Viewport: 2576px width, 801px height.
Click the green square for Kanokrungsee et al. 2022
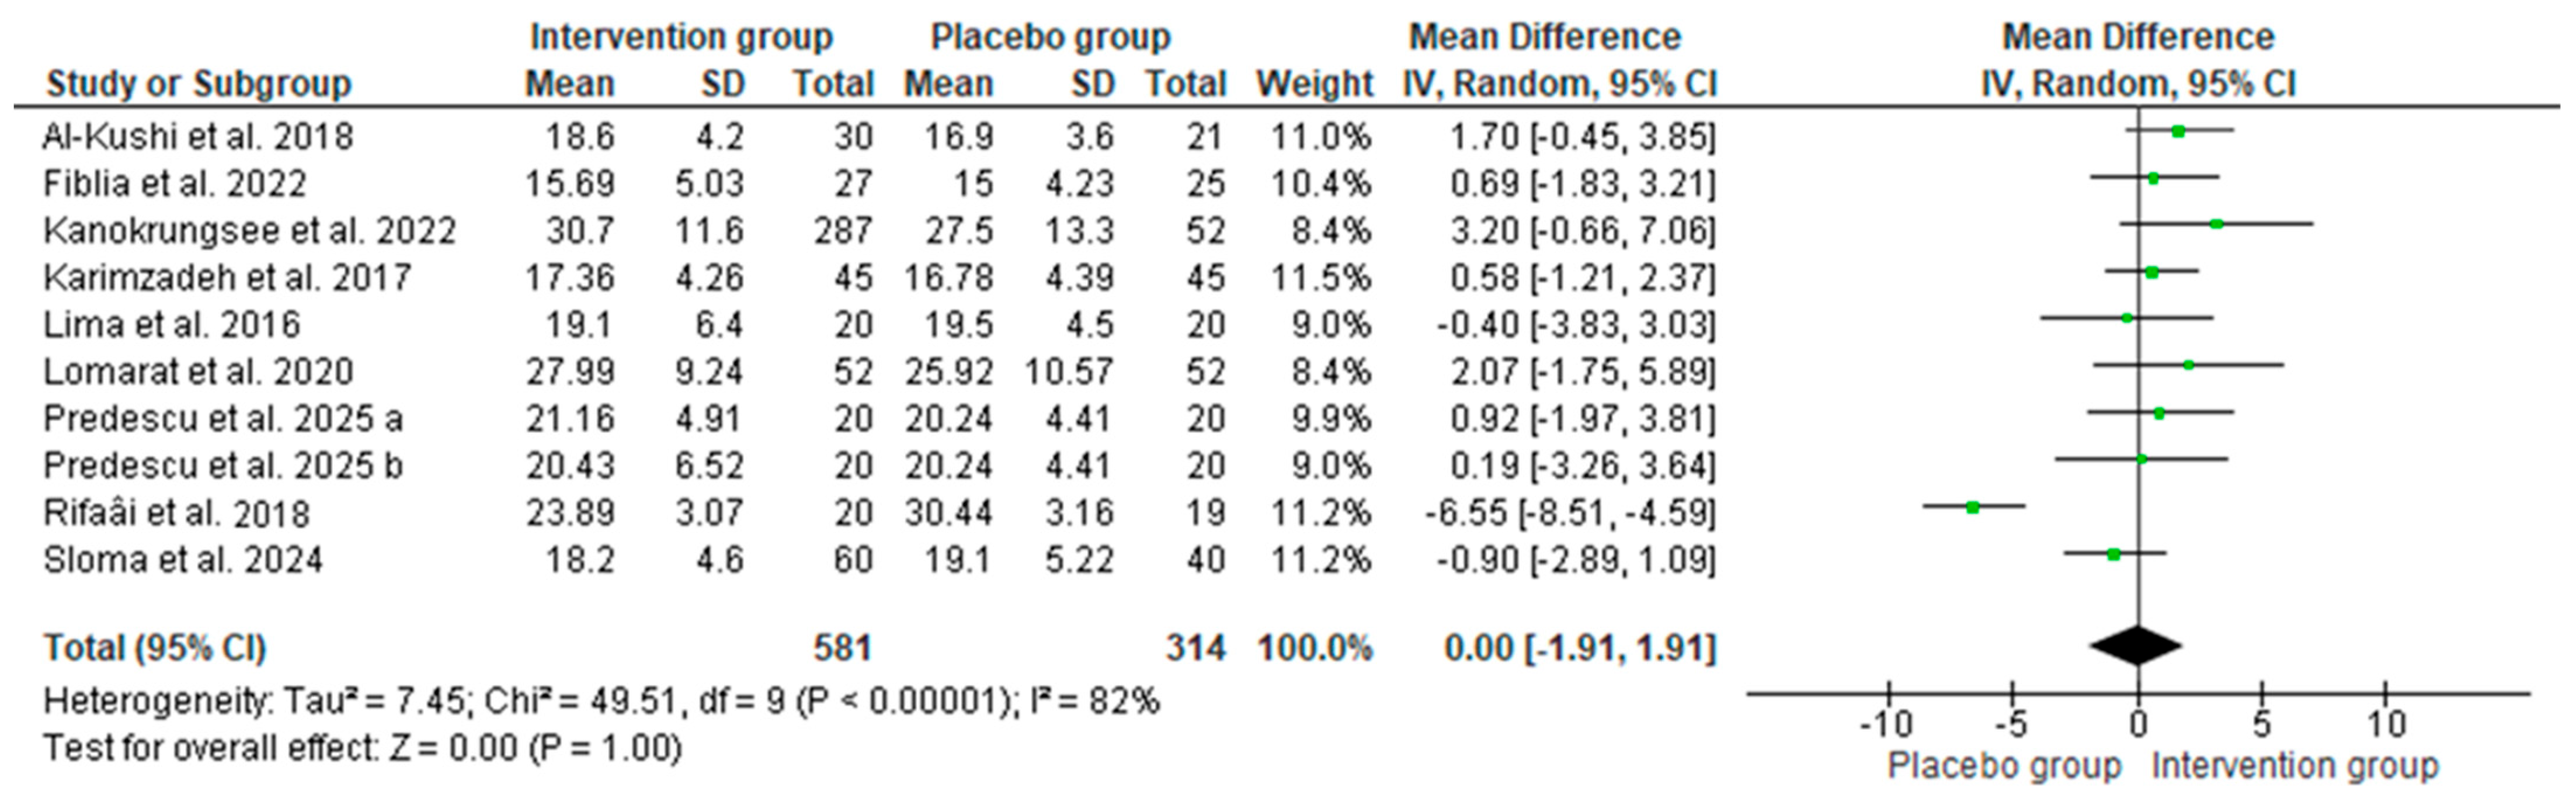pyautogui.click(x=2216, y=224)
